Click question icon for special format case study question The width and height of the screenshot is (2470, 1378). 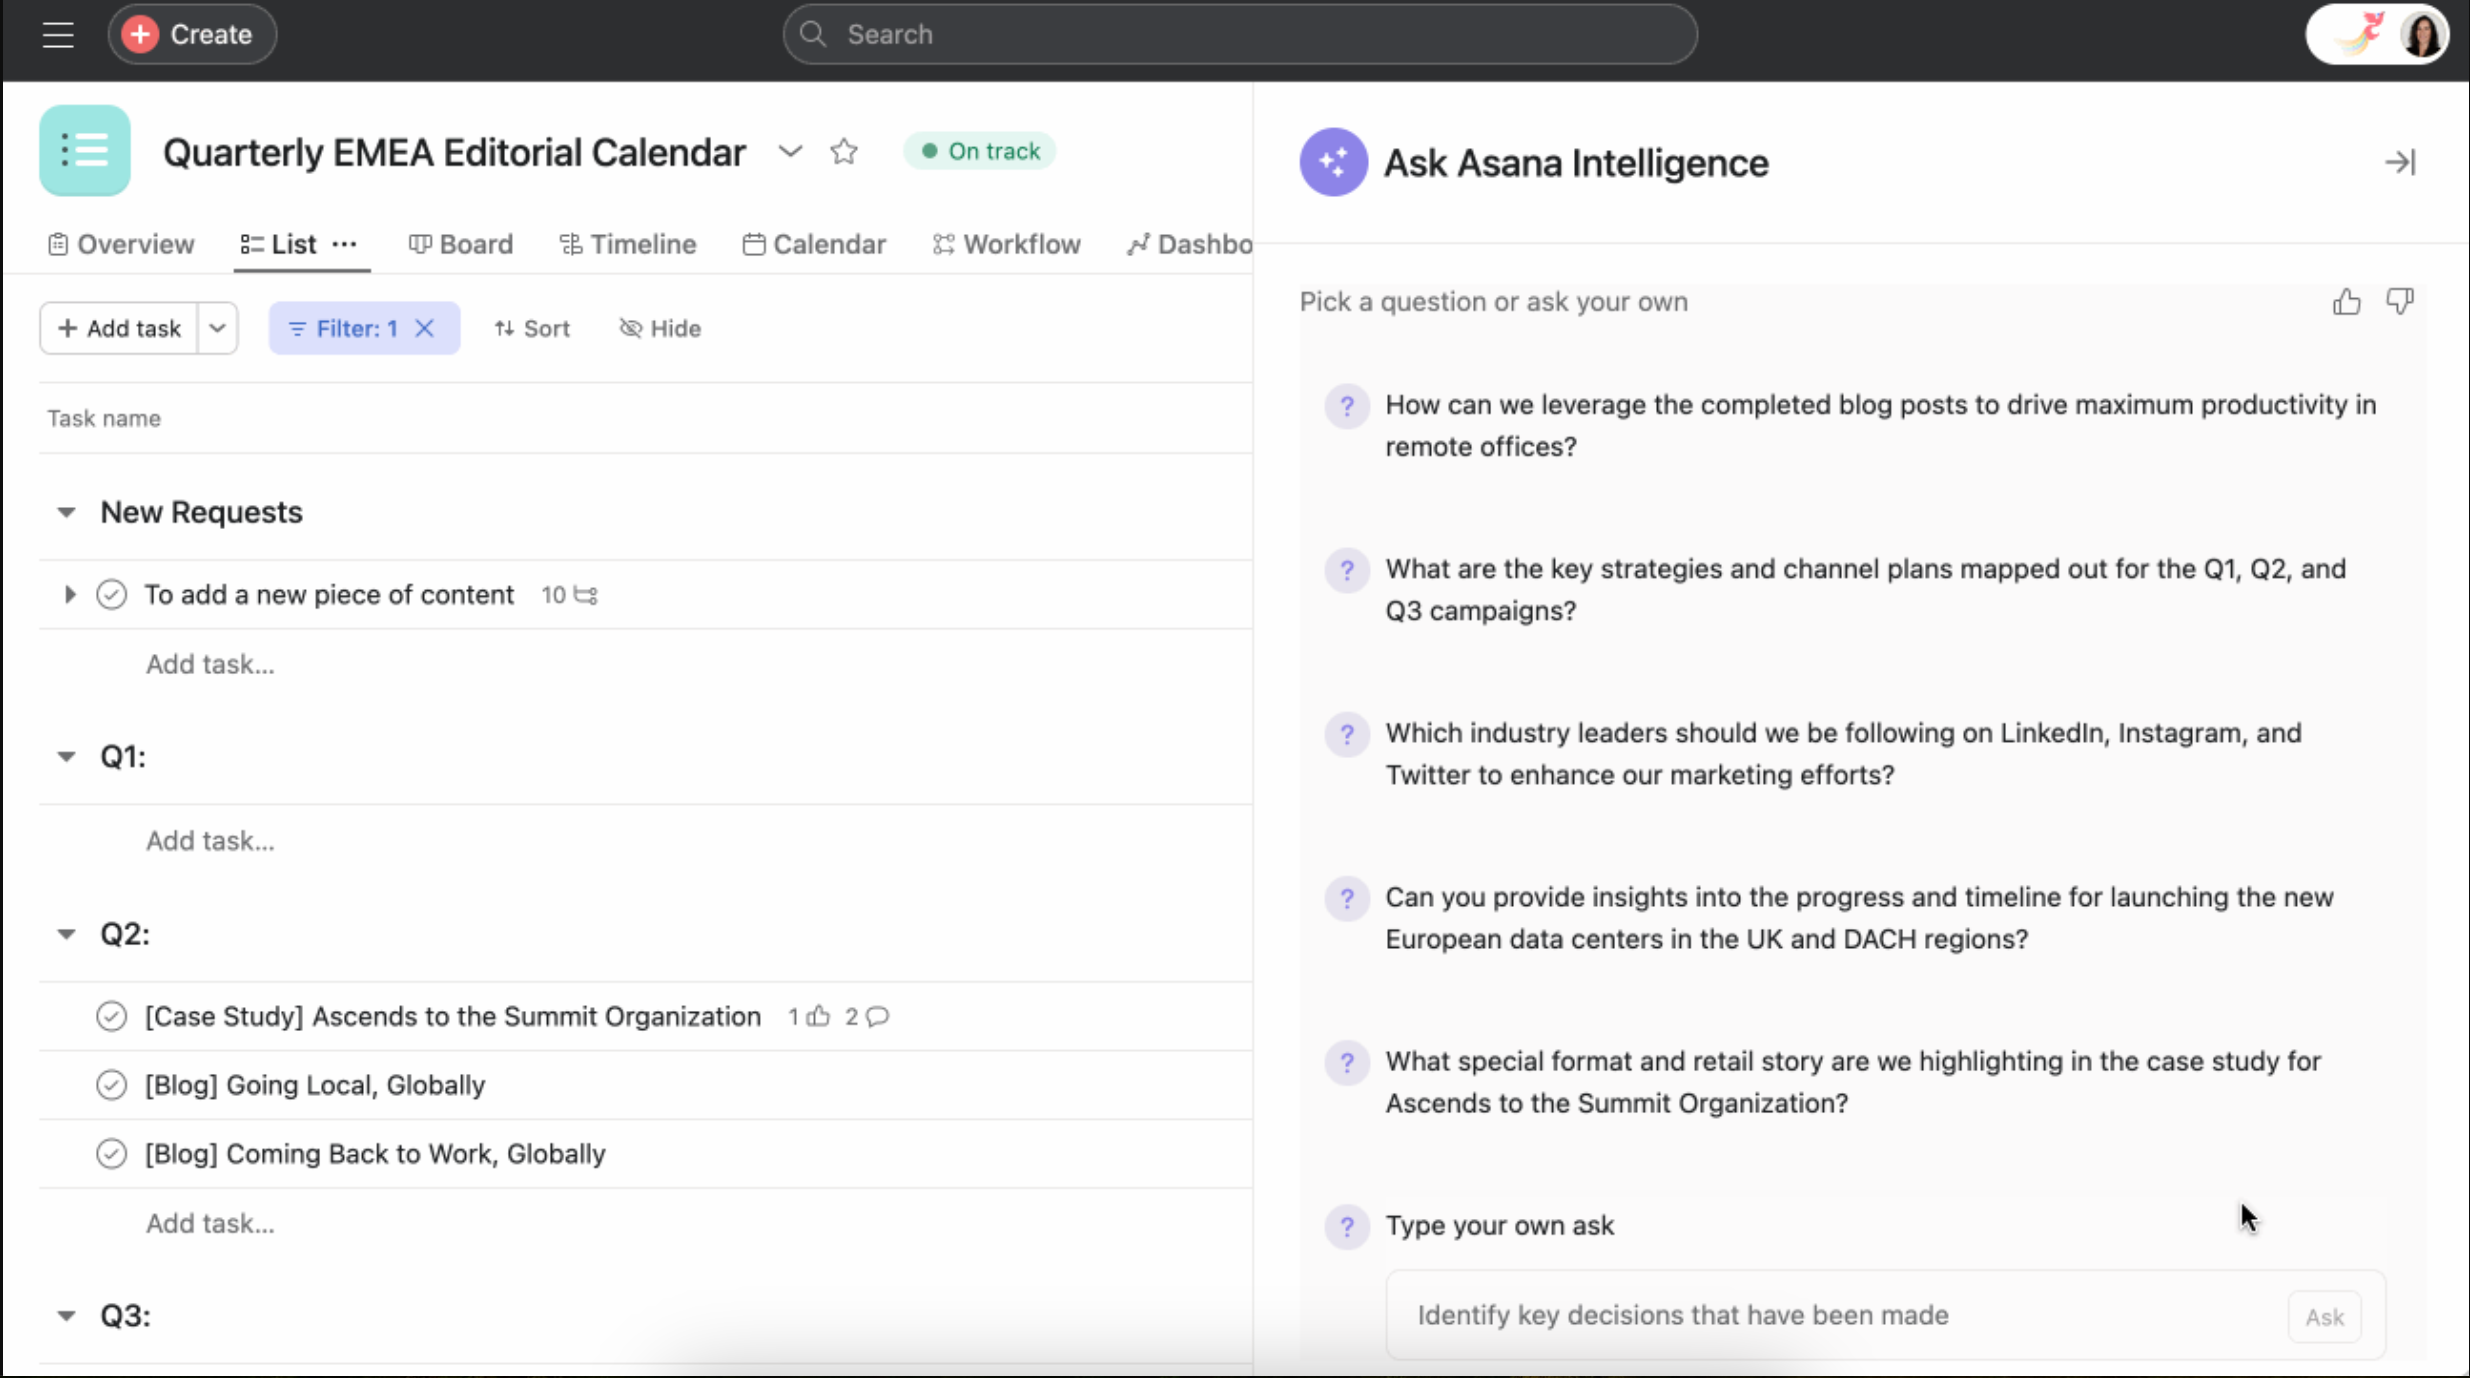pyautogui.click(x=1346, y=1062)
